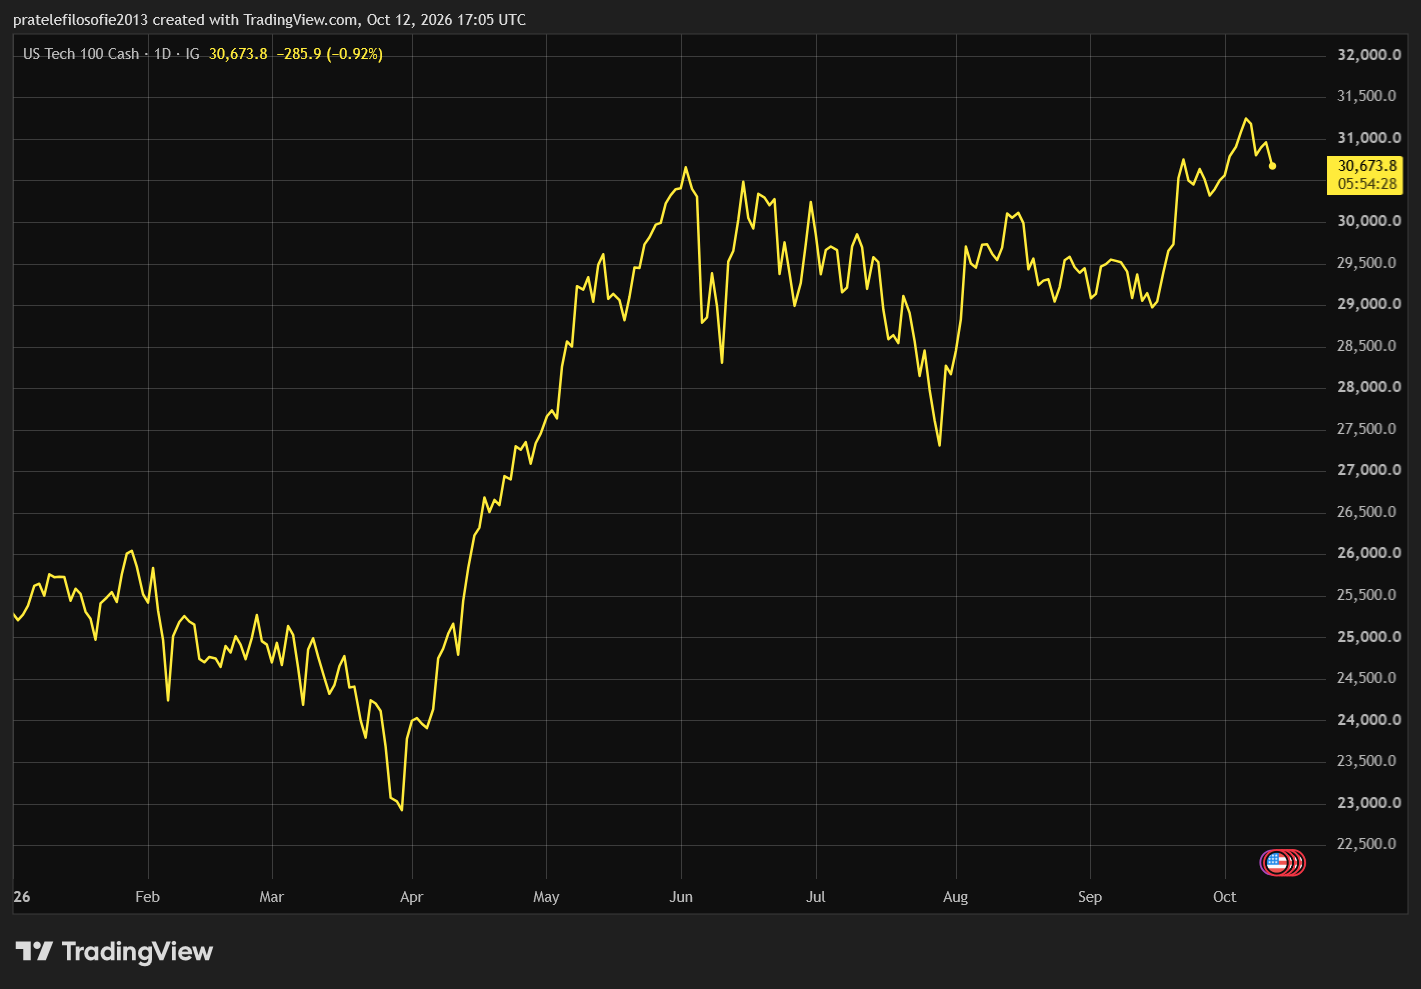Click the 29,500.0 price axis label
The image size is (1421, 989).
pos(1369,263)
